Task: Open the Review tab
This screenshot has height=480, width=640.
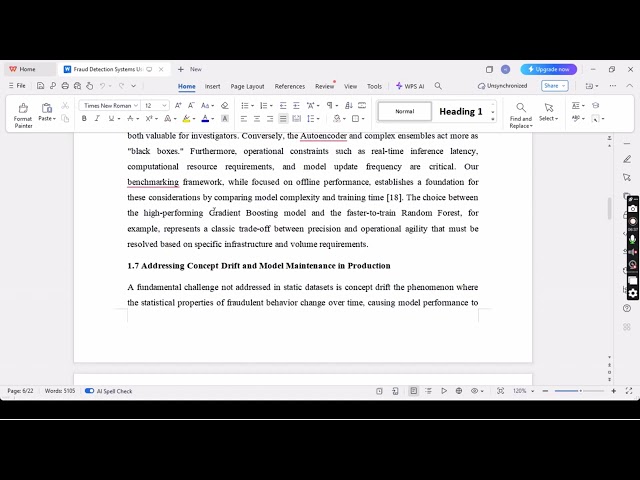Action: pyautogui.click(x=324, y=86)
